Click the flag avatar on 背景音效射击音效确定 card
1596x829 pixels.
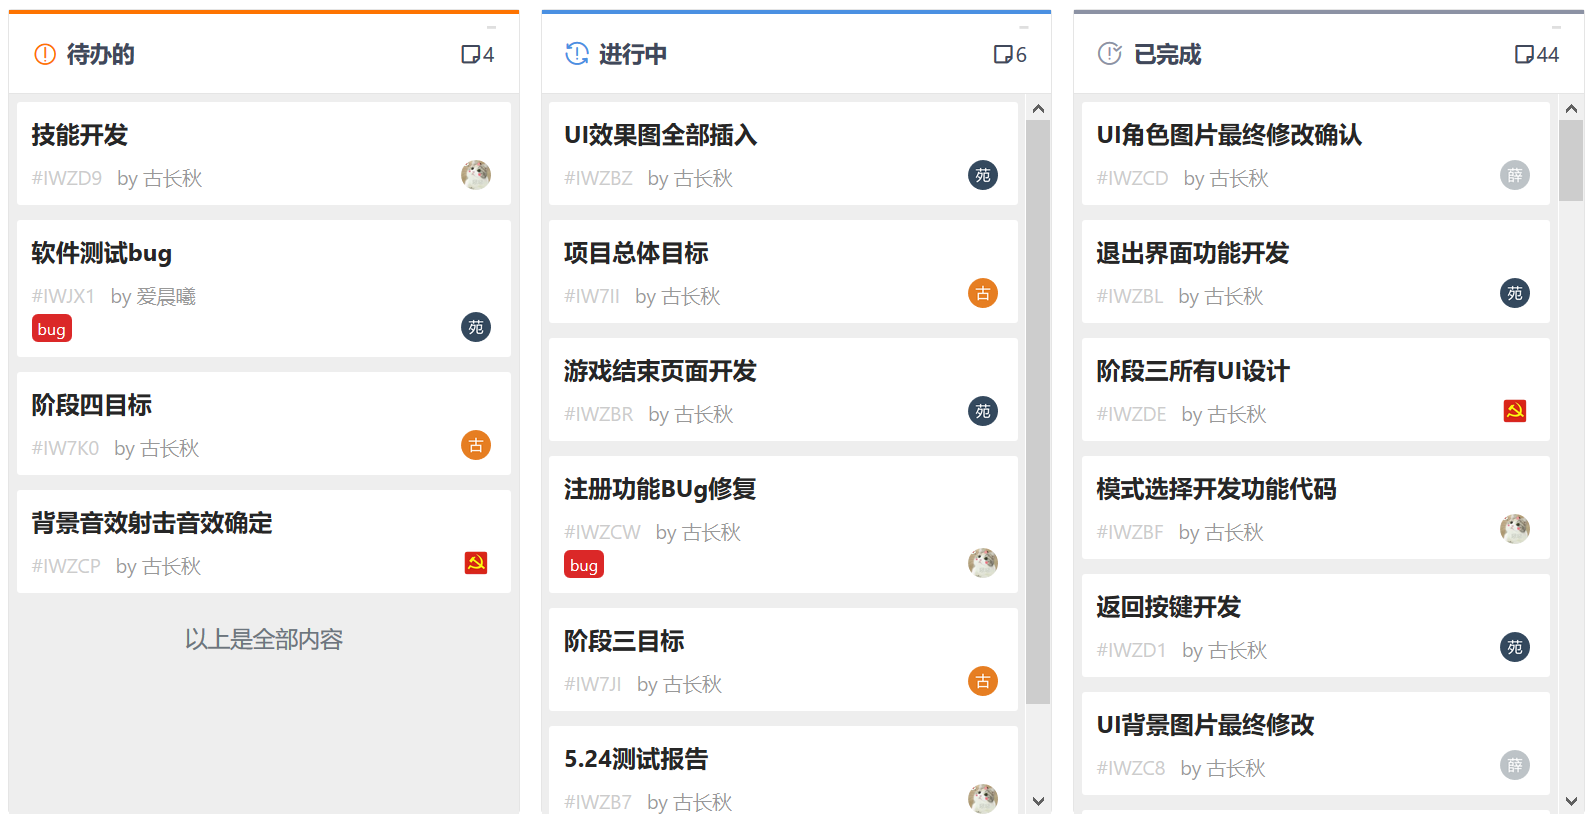tap(476, 563)
